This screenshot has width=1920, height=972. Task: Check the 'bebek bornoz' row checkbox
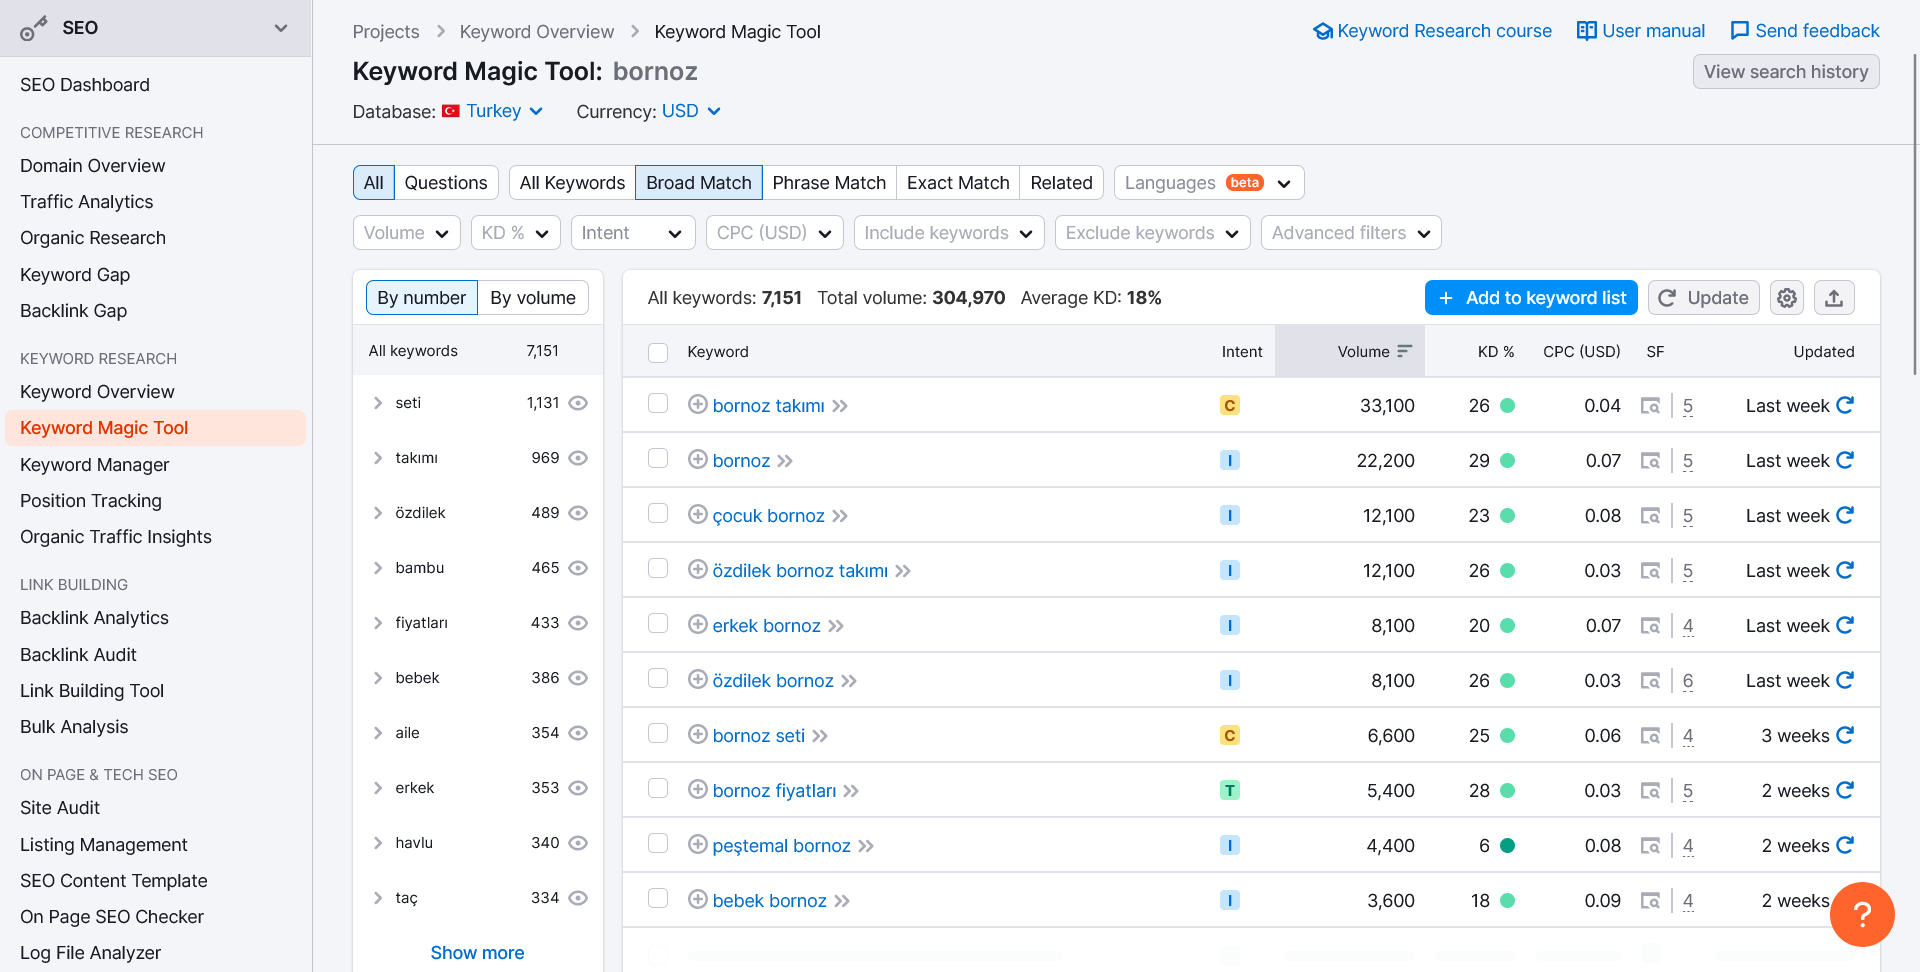658,898
